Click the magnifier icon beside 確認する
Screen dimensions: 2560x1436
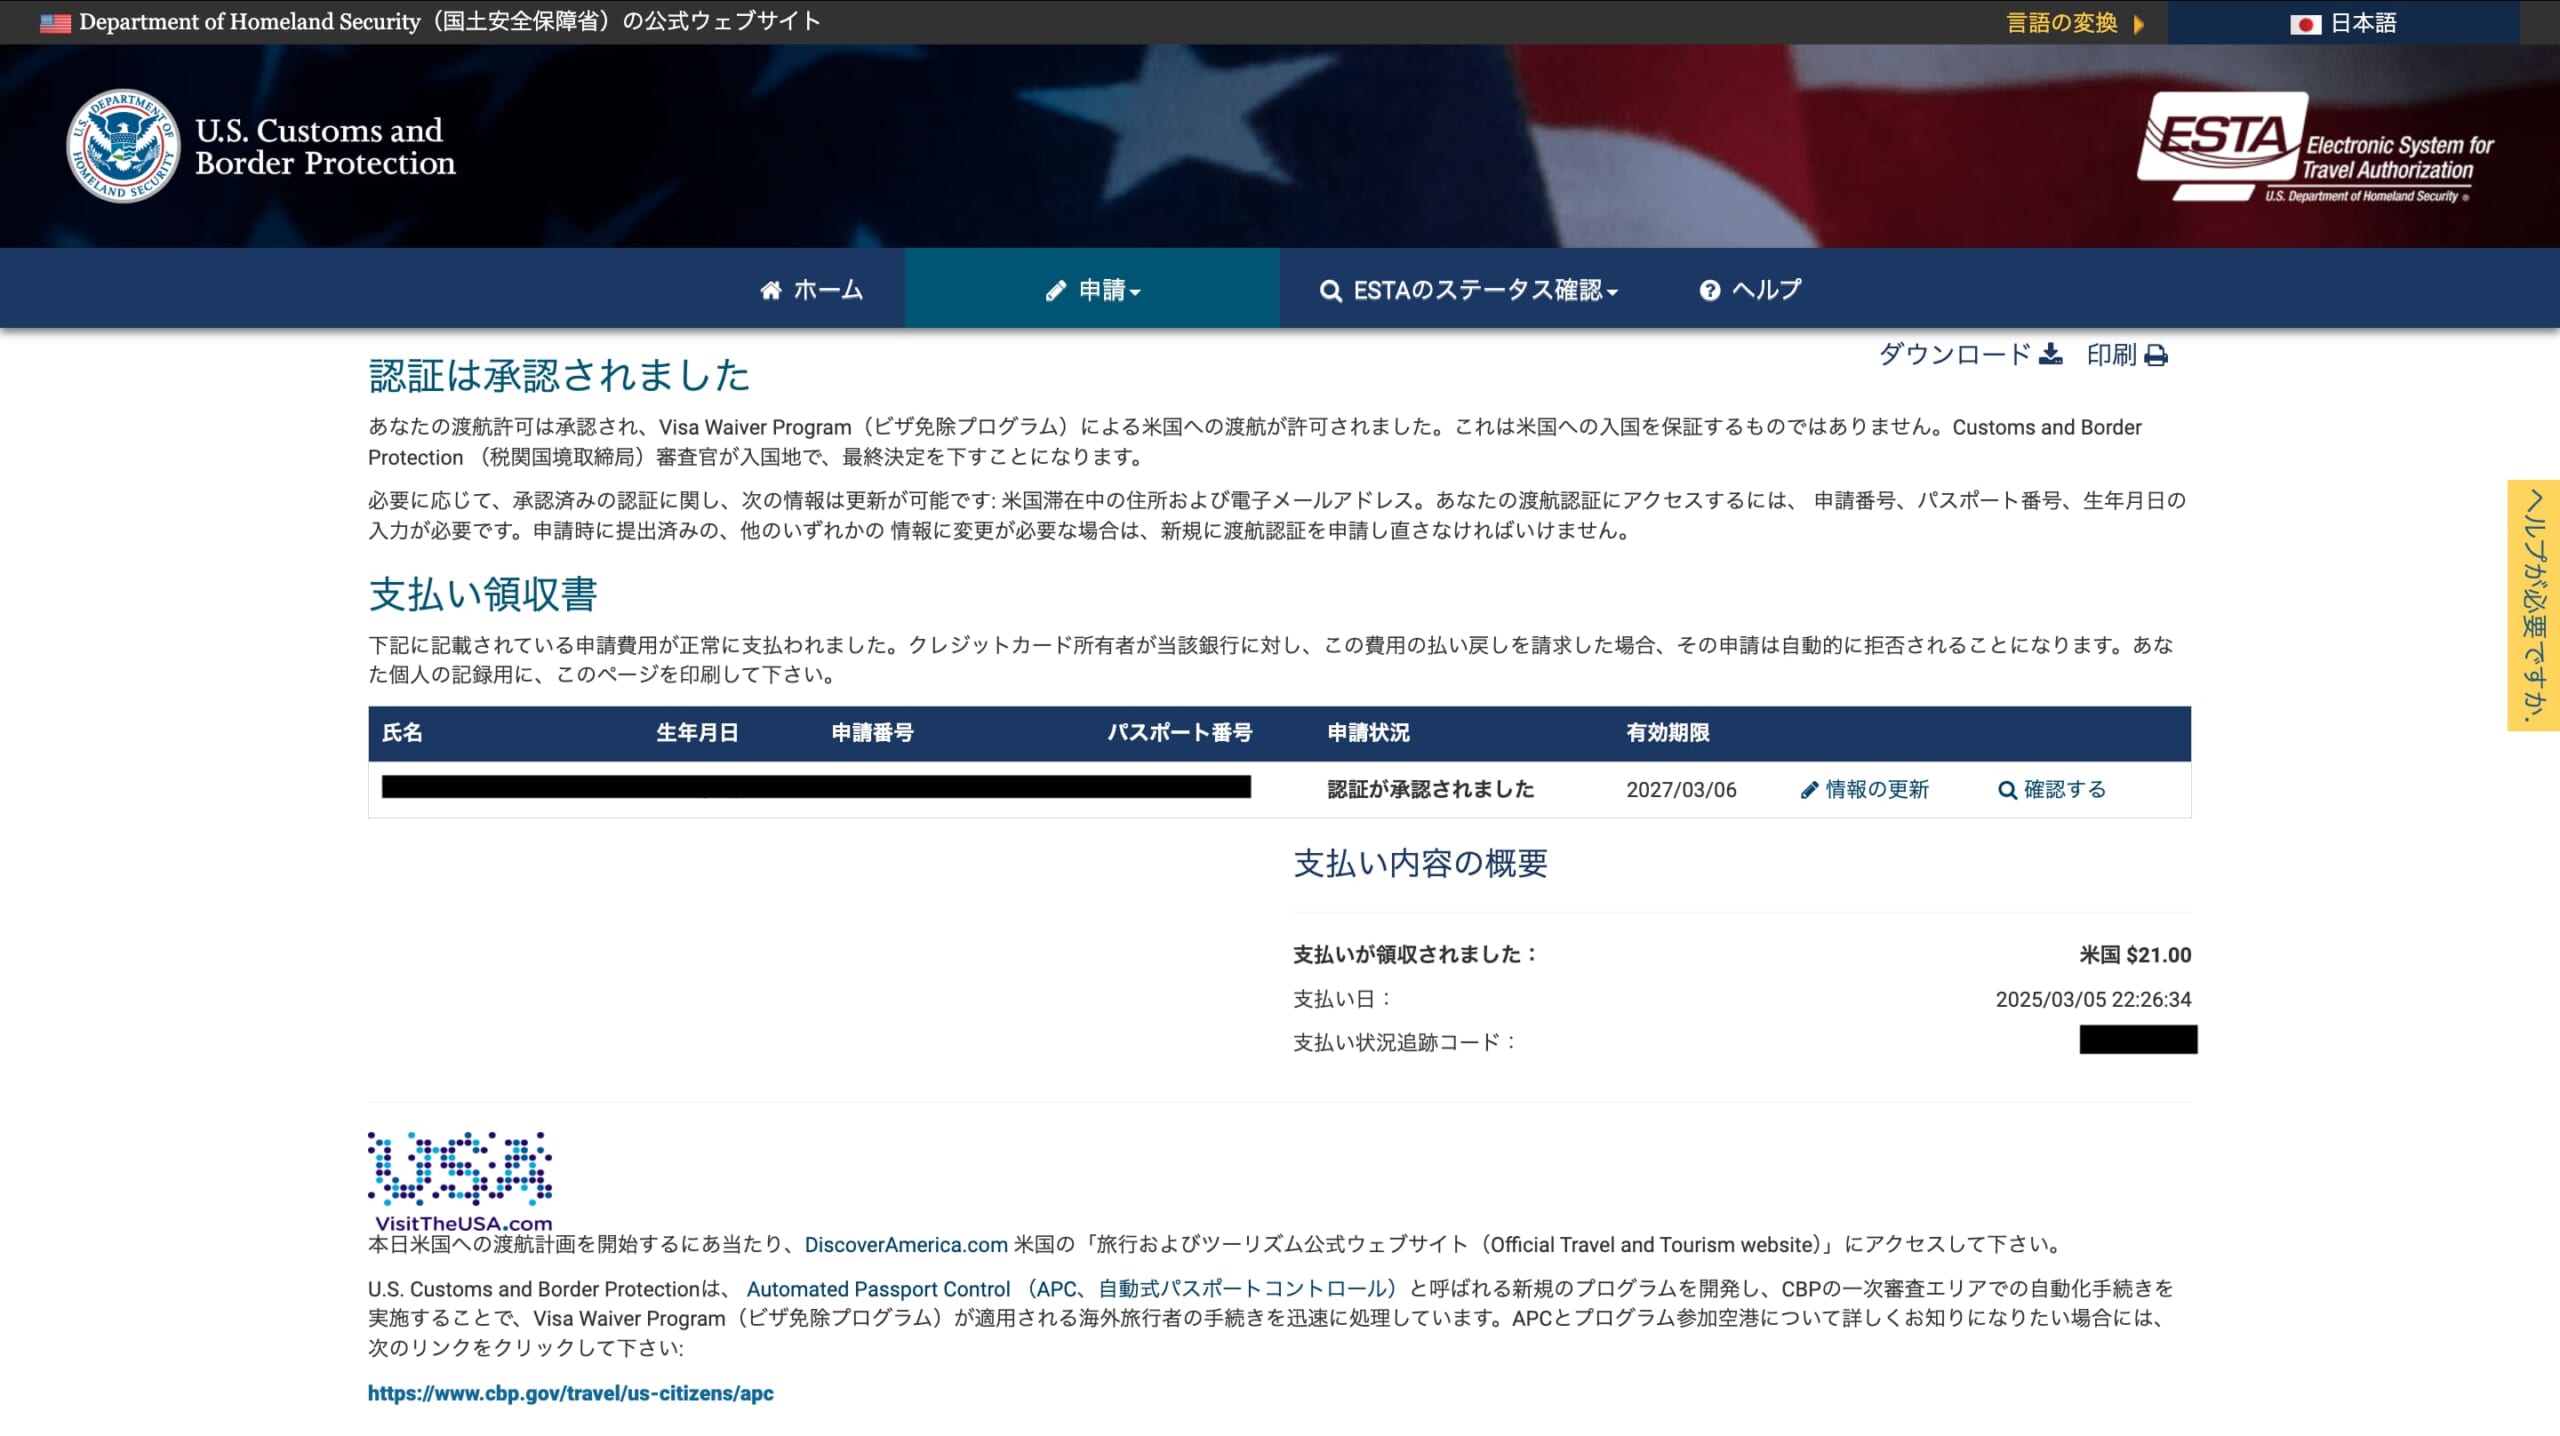coord(2006,790)
